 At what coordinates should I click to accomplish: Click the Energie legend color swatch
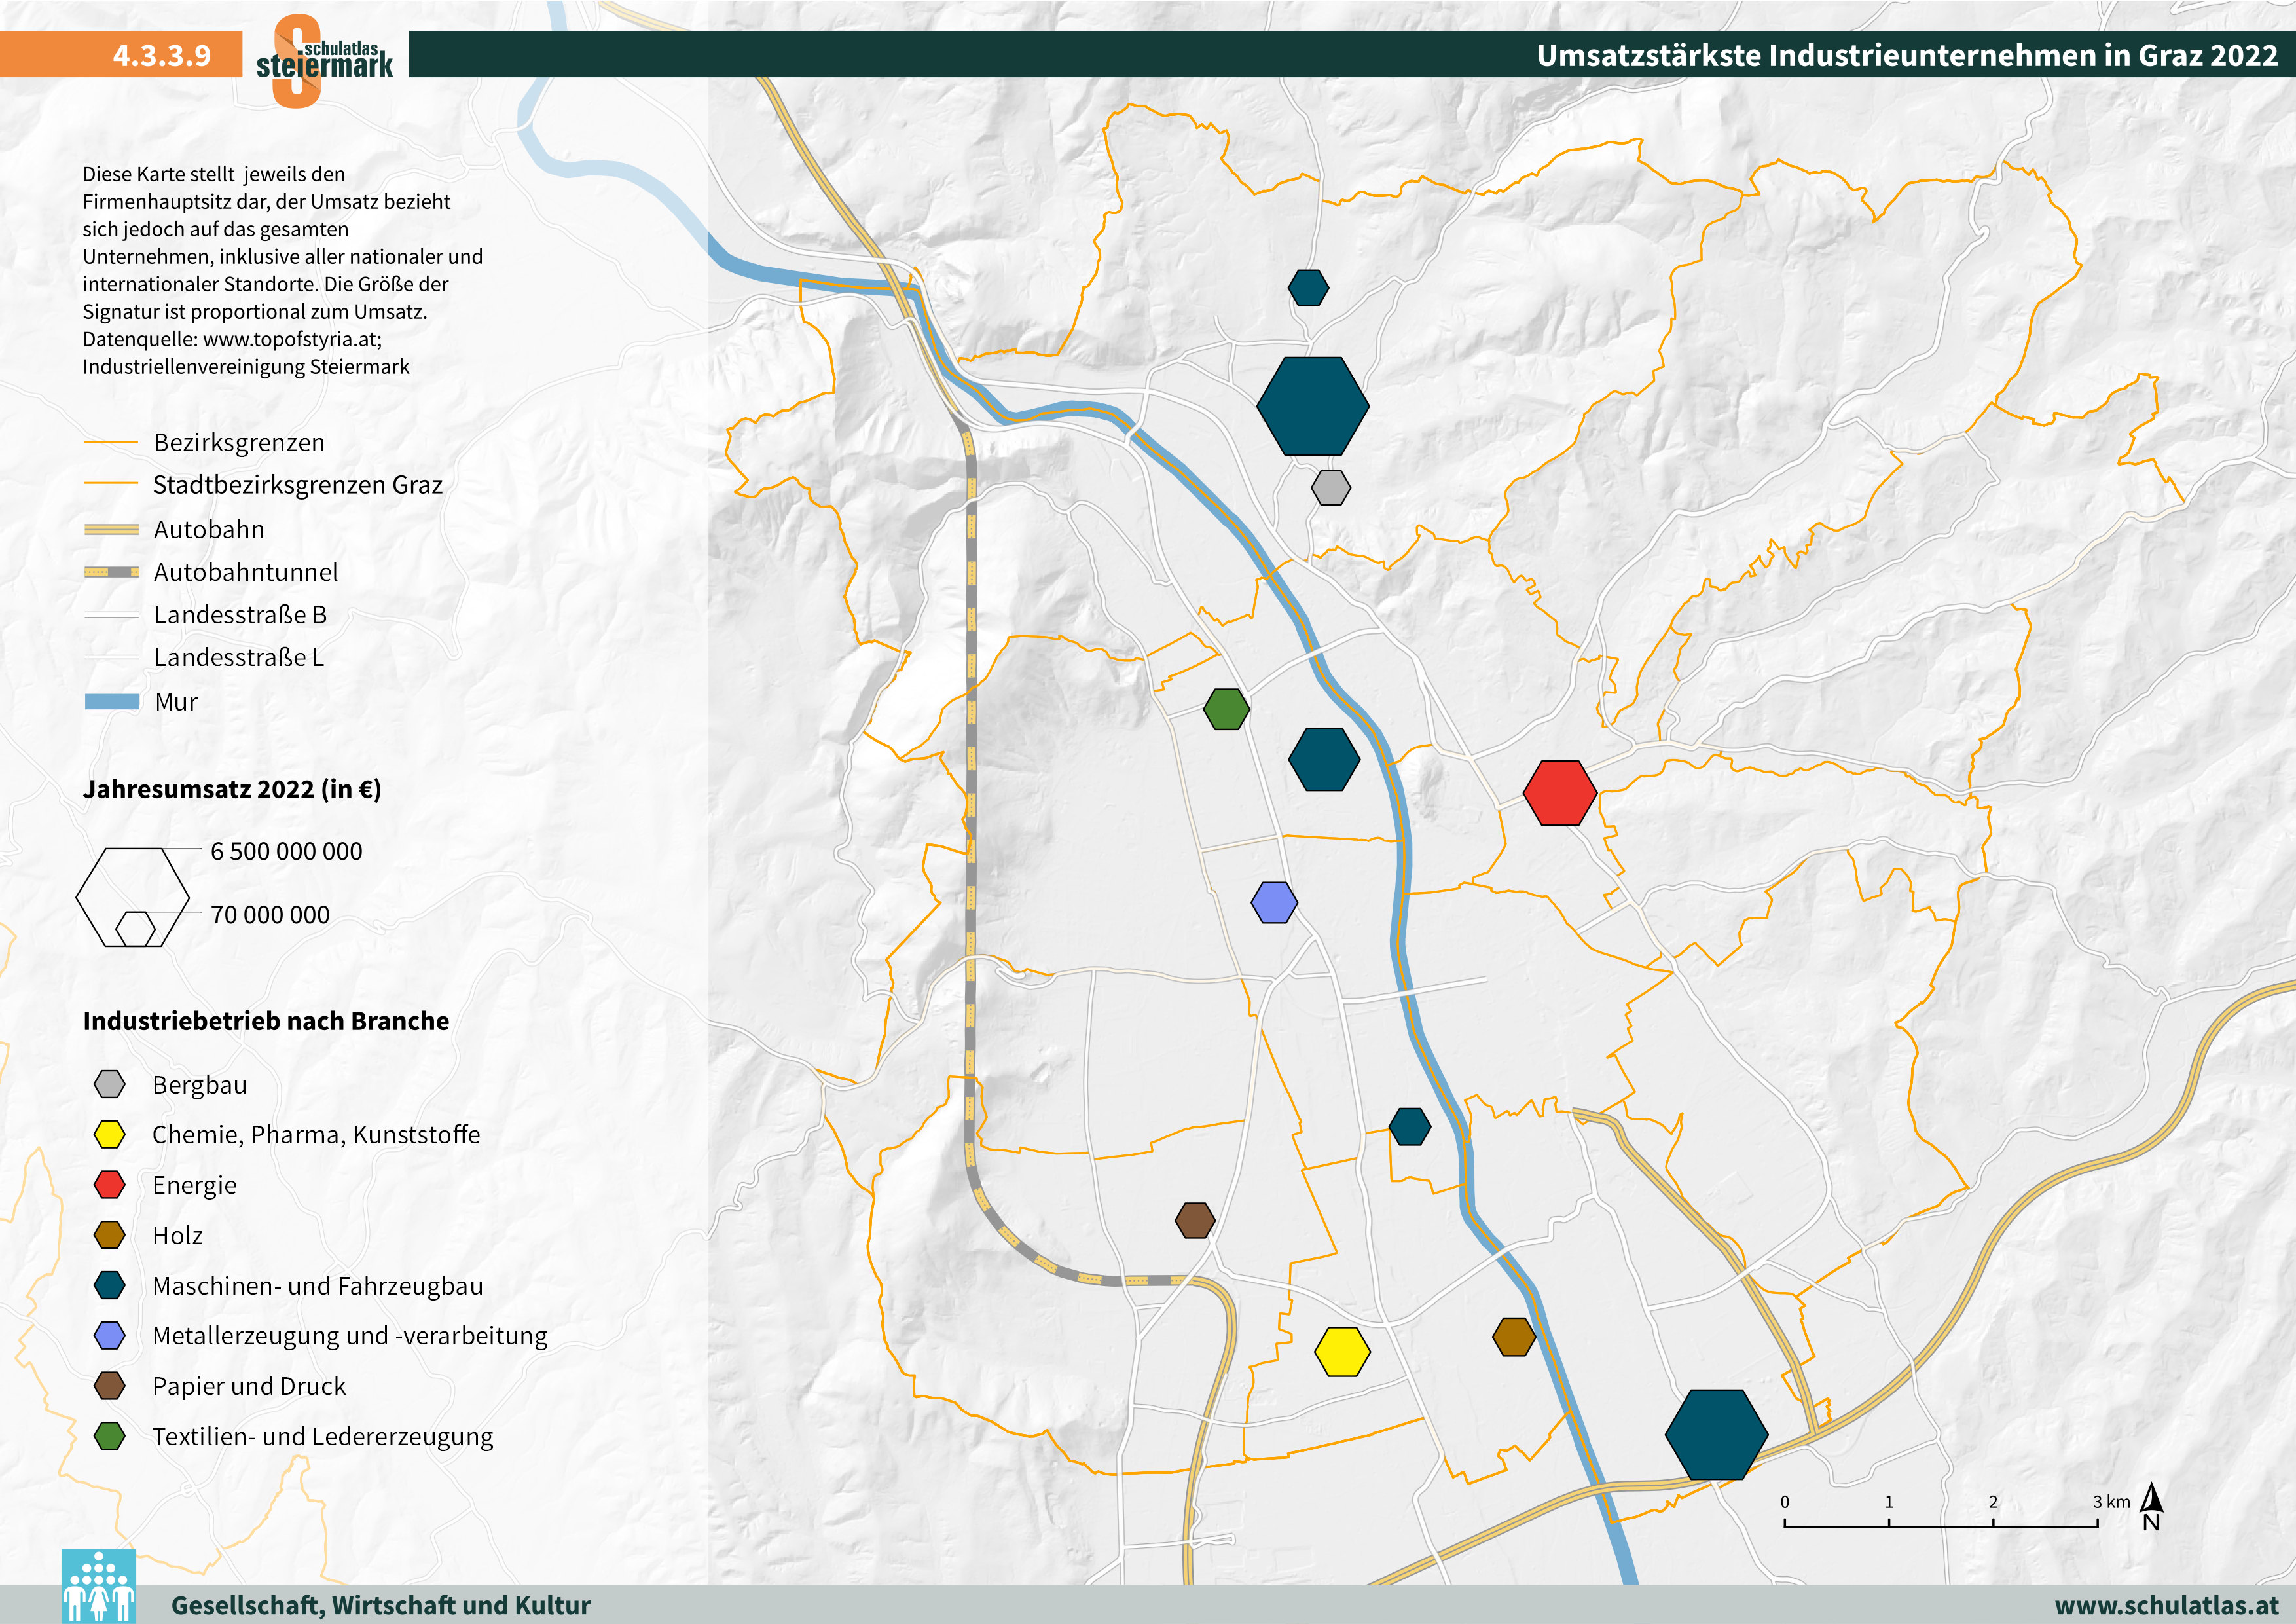coord(109,1185)
